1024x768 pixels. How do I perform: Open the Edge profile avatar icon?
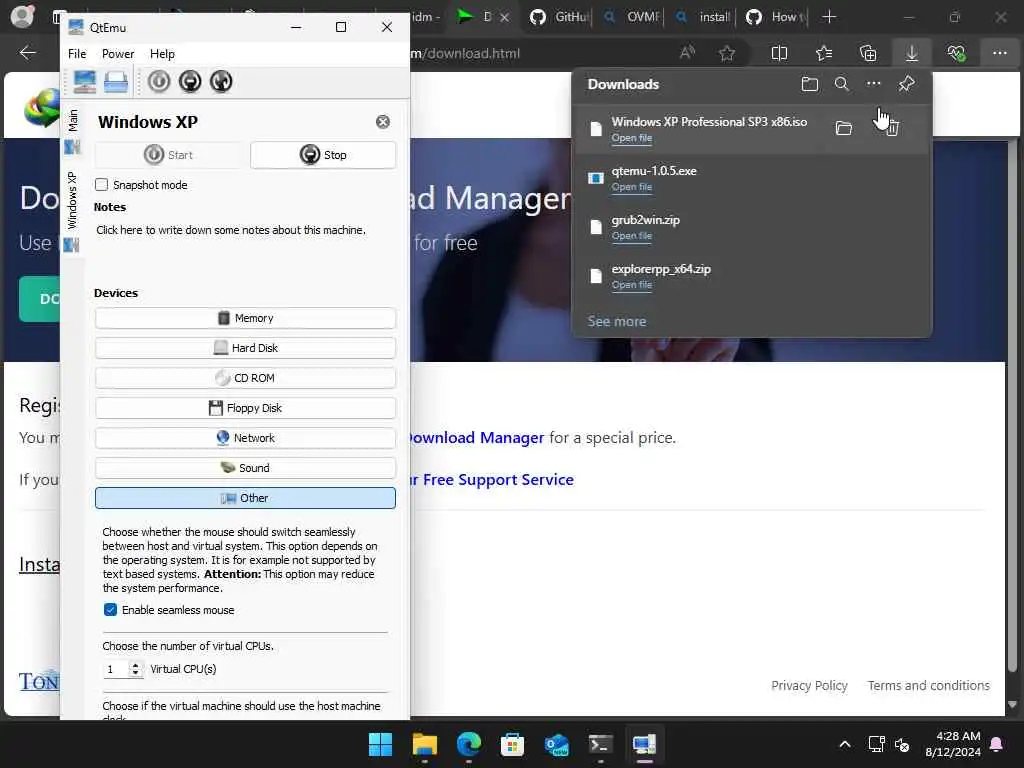point(22,16)
